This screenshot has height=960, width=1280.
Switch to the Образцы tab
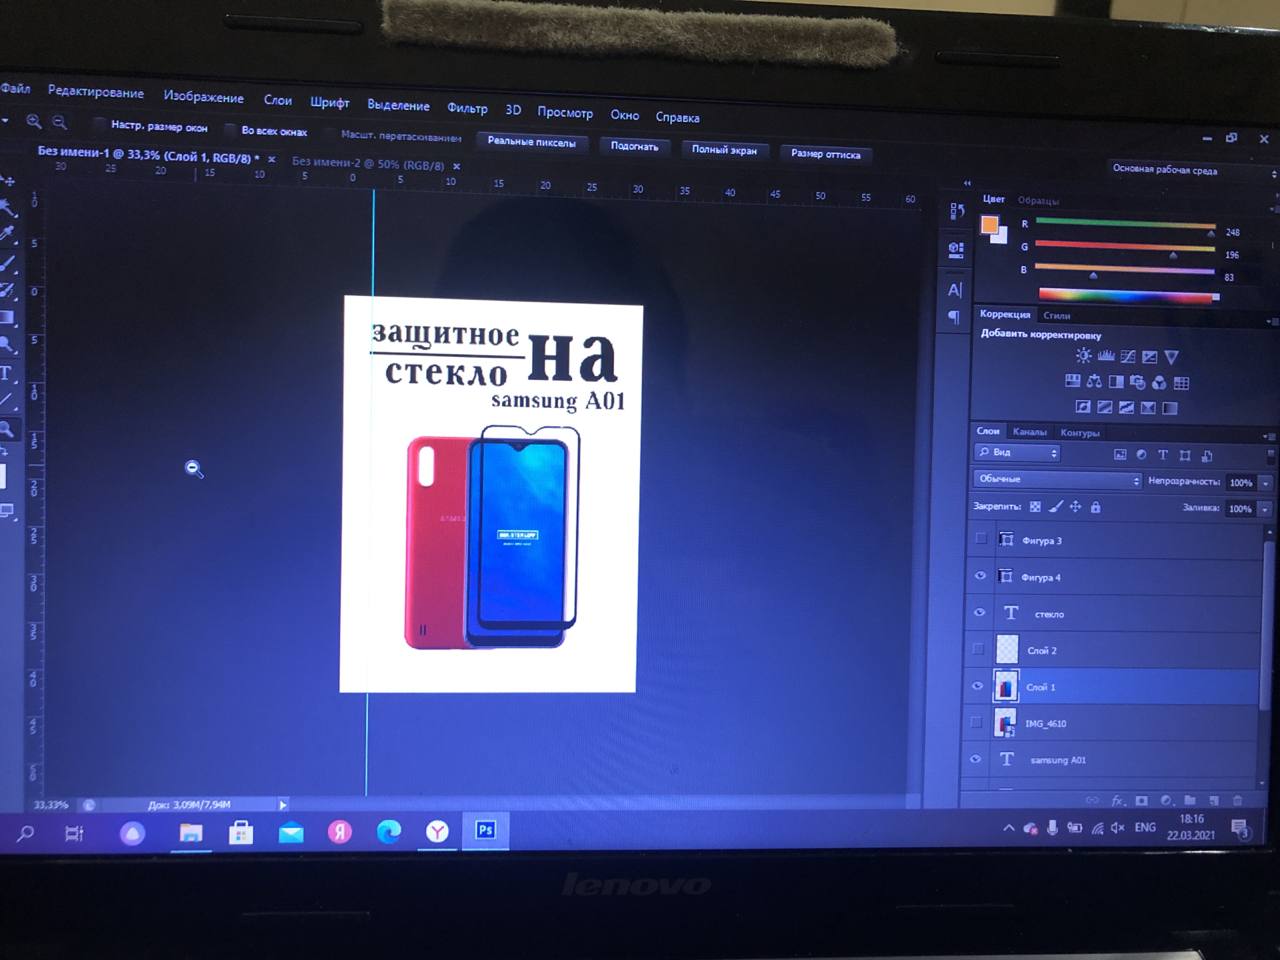[x=1038, y=200]
